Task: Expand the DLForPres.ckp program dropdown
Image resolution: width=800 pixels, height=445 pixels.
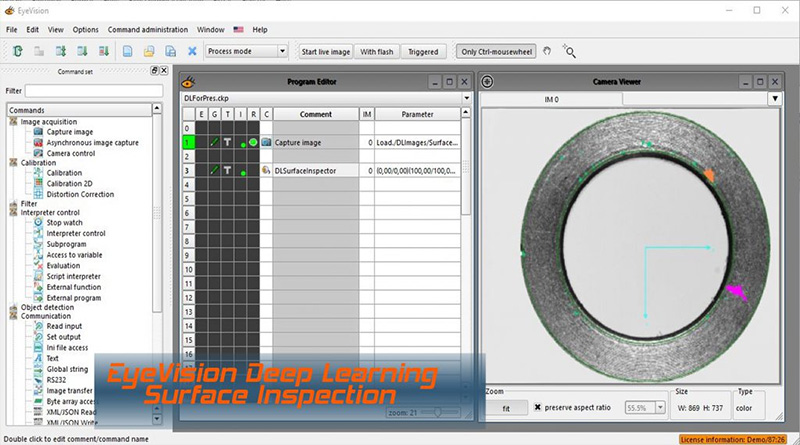Action: (x=465, y=99)
